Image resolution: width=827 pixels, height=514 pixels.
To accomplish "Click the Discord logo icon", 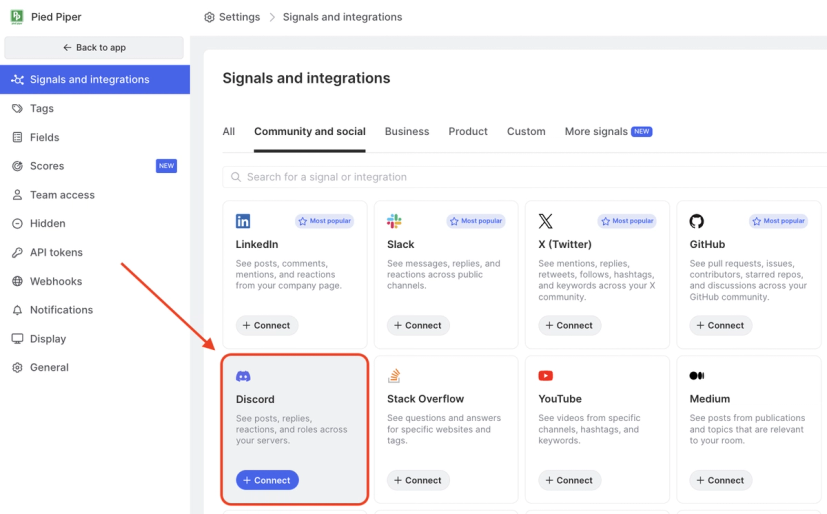I will click(x=243, y=376).
